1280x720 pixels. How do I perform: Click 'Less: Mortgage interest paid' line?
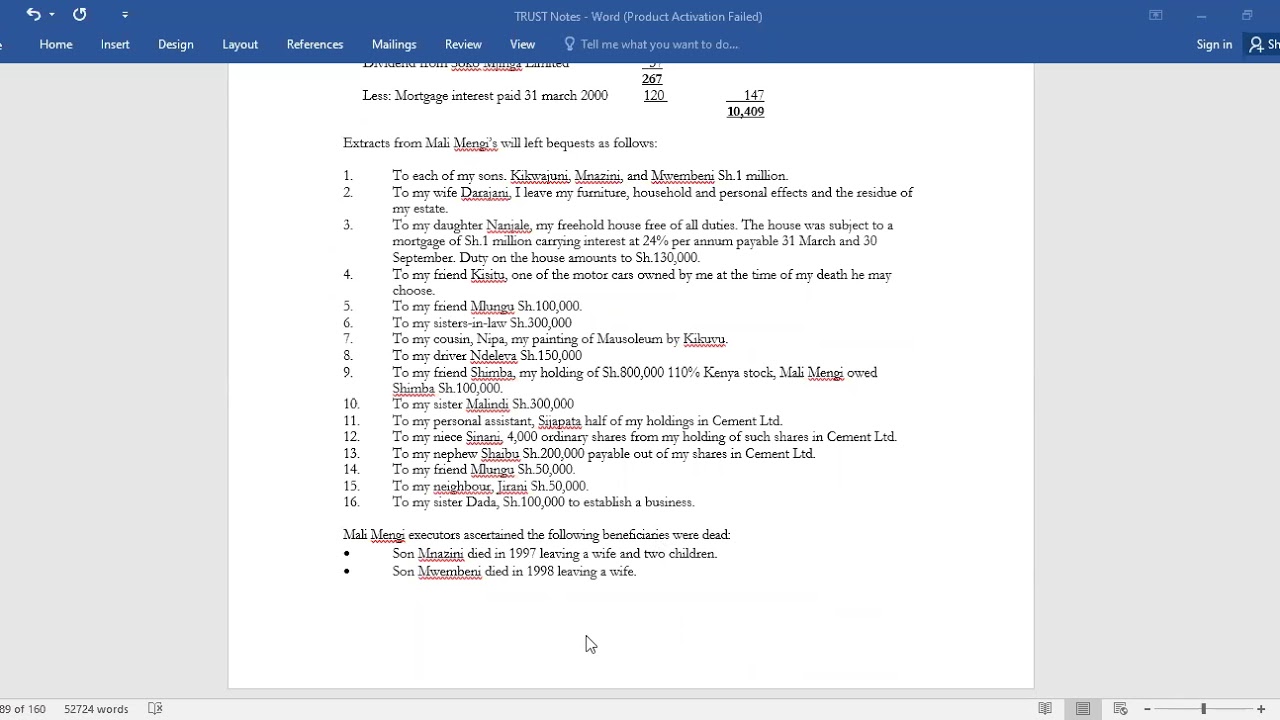(484, 96)
